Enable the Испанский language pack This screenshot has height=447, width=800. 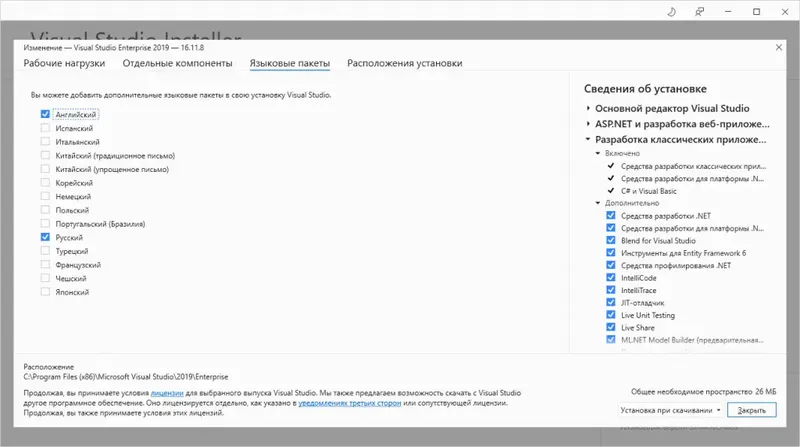tap(45, 128)
